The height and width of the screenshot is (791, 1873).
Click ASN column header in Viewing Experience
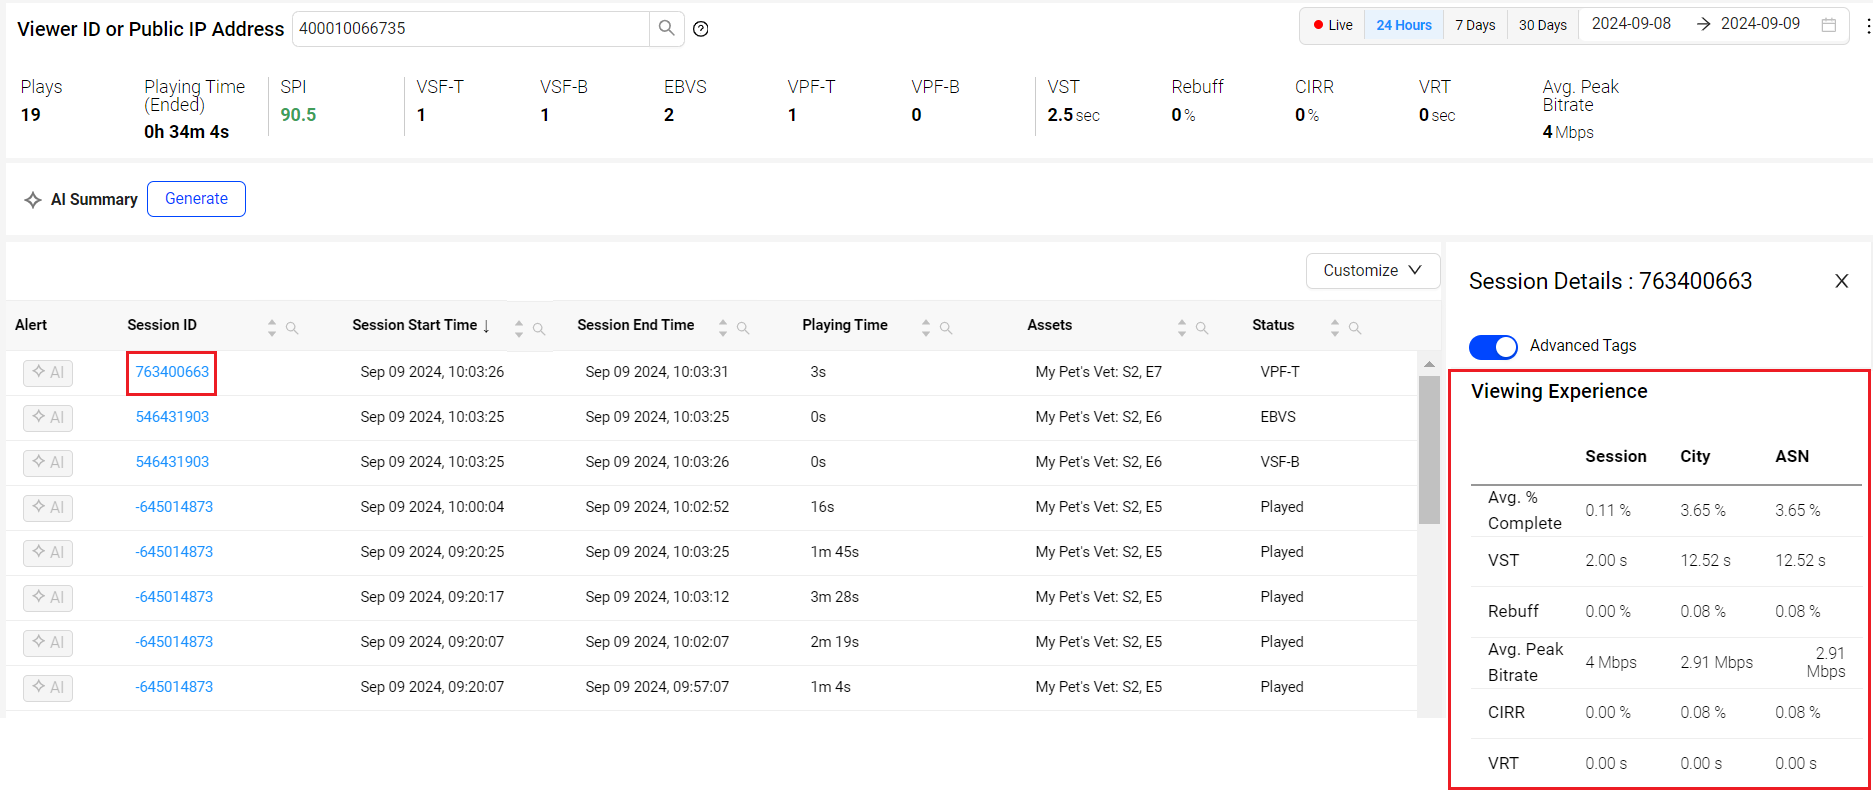point(1792,457)
